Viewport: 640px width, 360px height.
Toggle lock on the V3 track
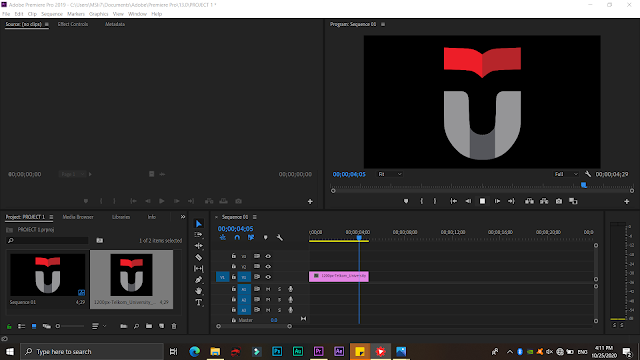click(x=233, y=256)
